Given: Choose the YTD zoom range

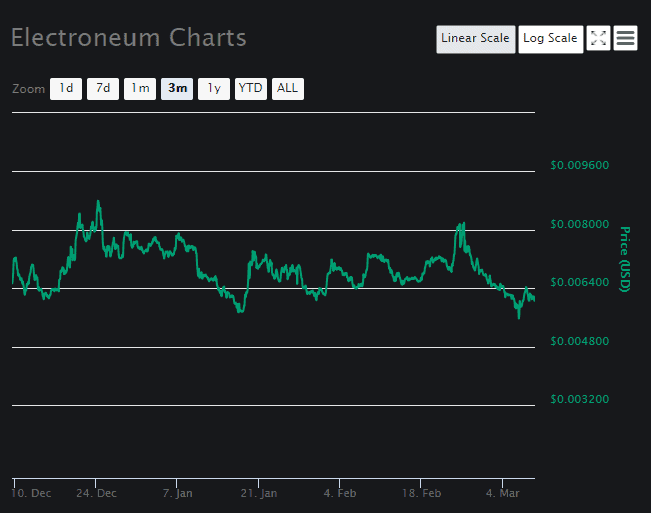Looking at the screenshot, I should pos(251,89).
